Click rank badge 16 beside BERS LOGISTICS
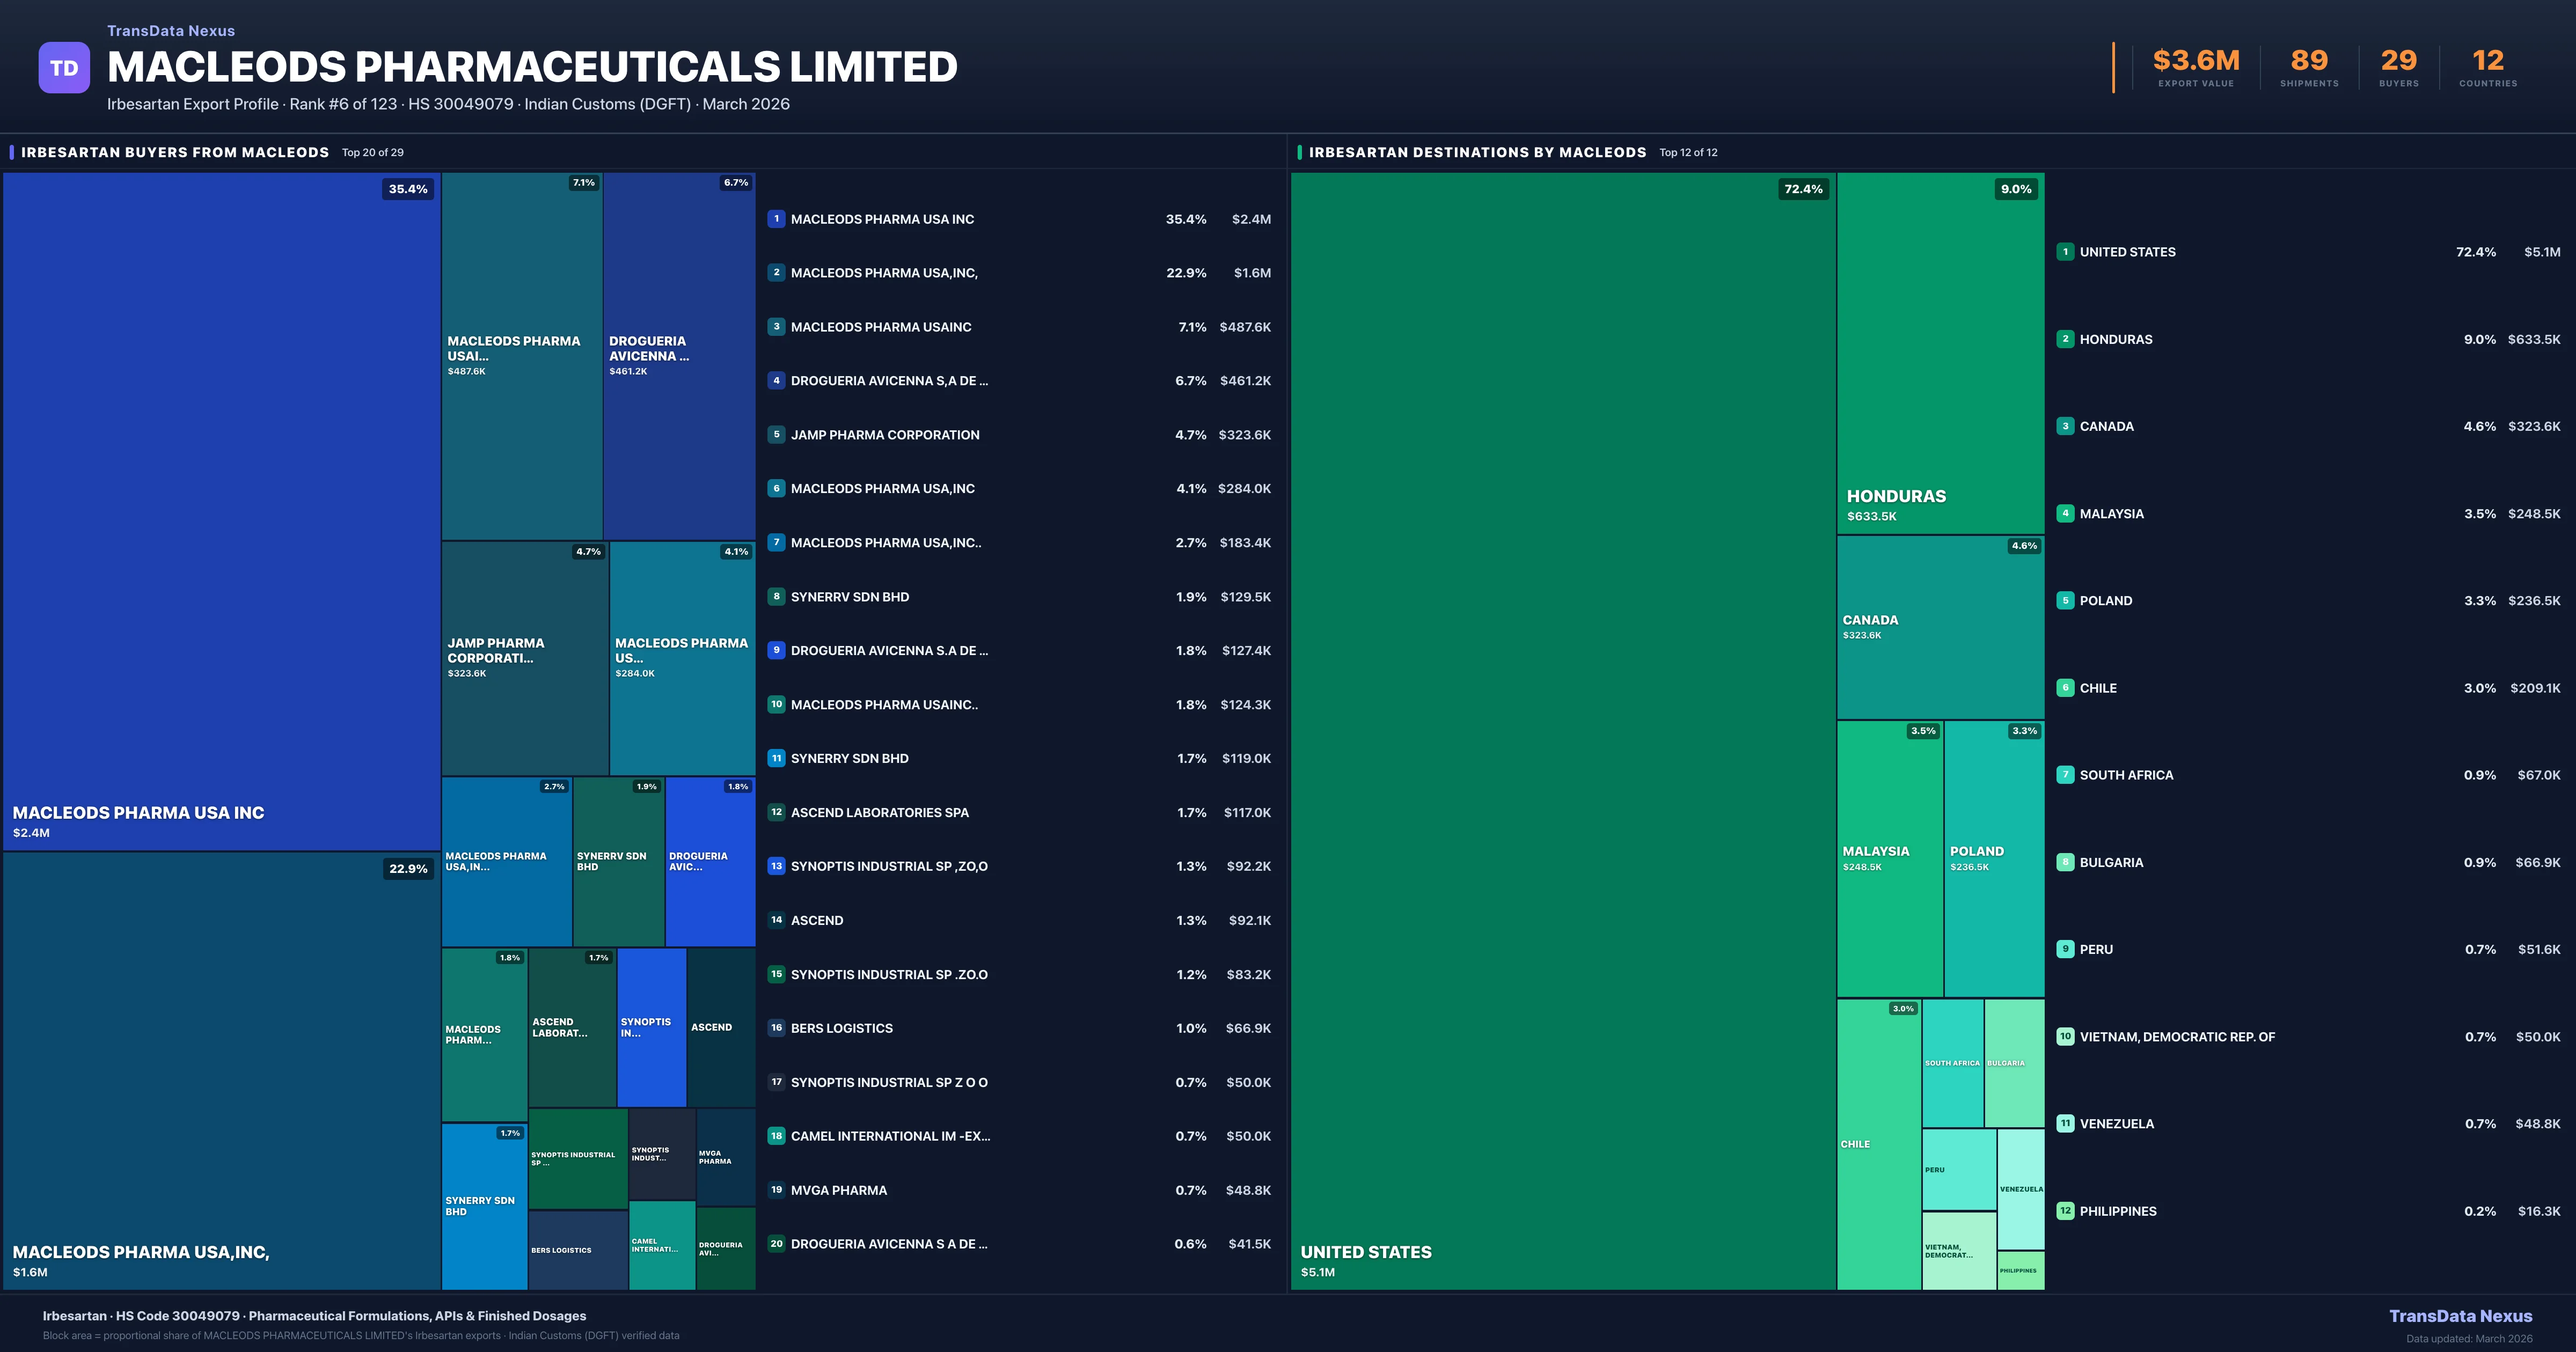2576x1352 pixels. tap(776, 1028)
